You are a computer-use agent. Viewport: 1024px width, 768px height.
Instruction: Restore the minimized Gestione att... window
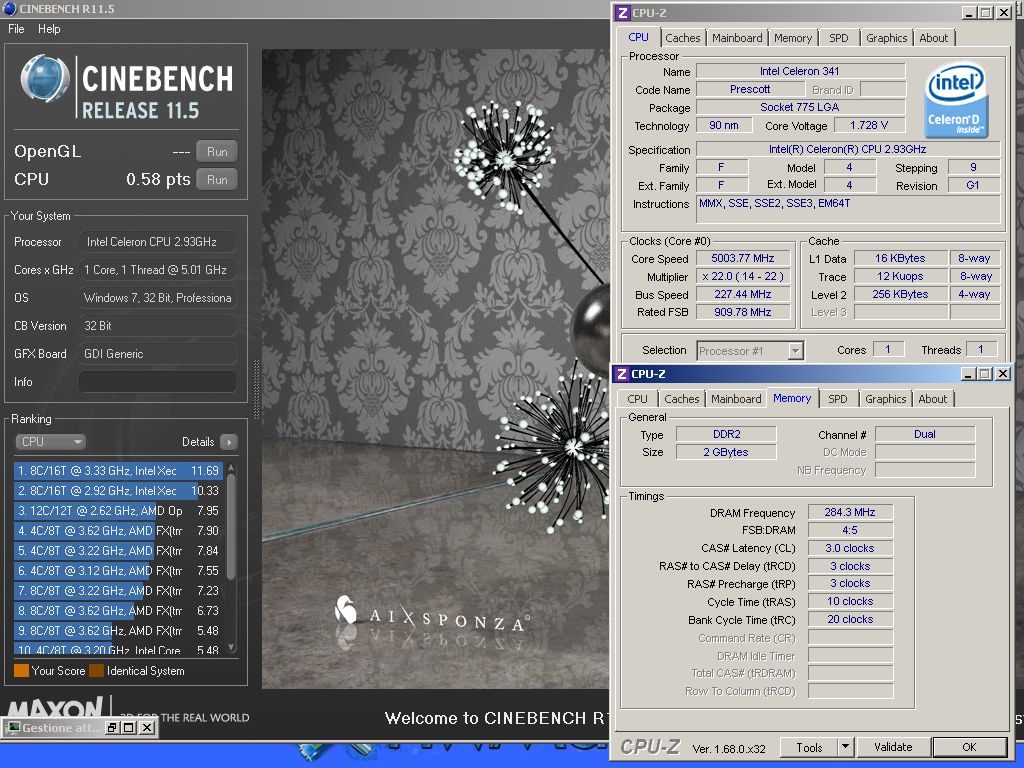(112, 728)
